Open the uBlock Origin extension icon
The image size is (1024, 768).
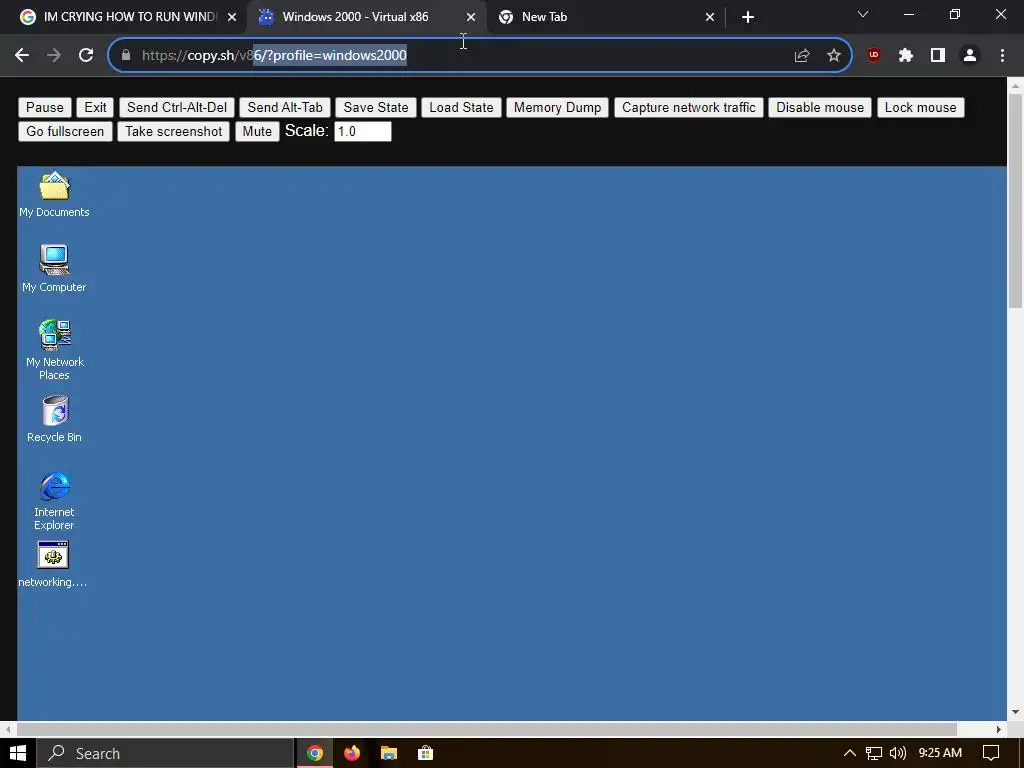click(873, 56)
